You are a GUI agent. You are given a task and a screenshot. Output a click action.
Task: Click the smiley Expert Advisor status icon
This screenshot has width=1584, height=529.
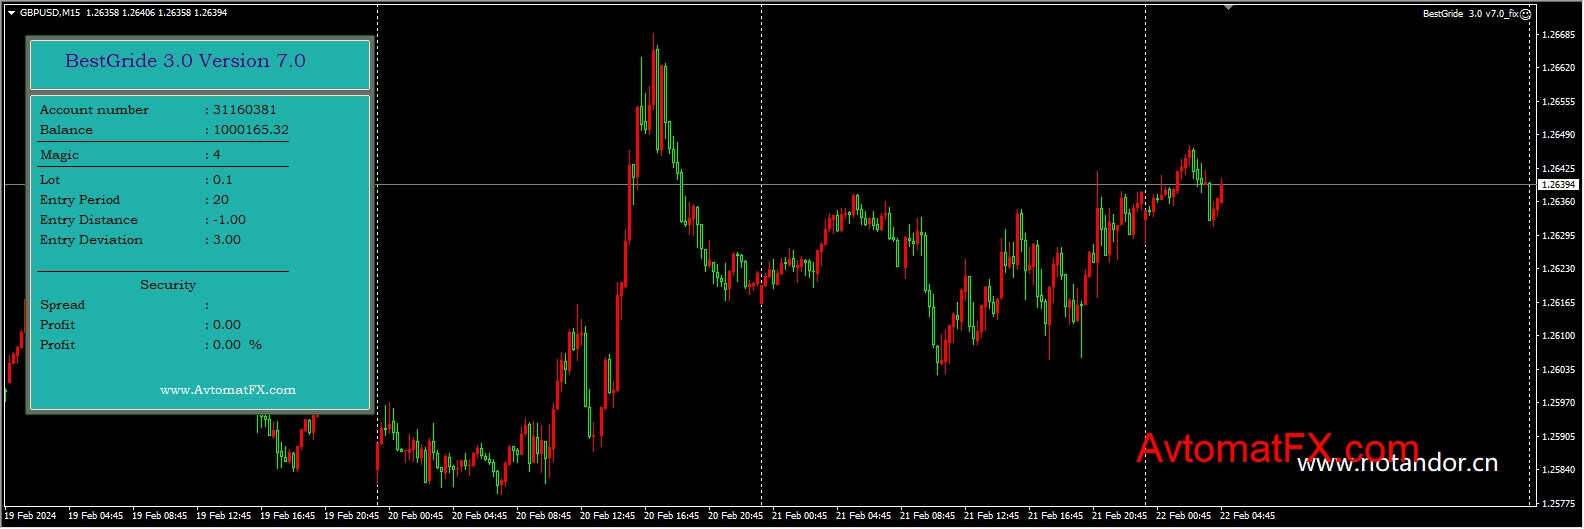click(x=1526, y=14)
